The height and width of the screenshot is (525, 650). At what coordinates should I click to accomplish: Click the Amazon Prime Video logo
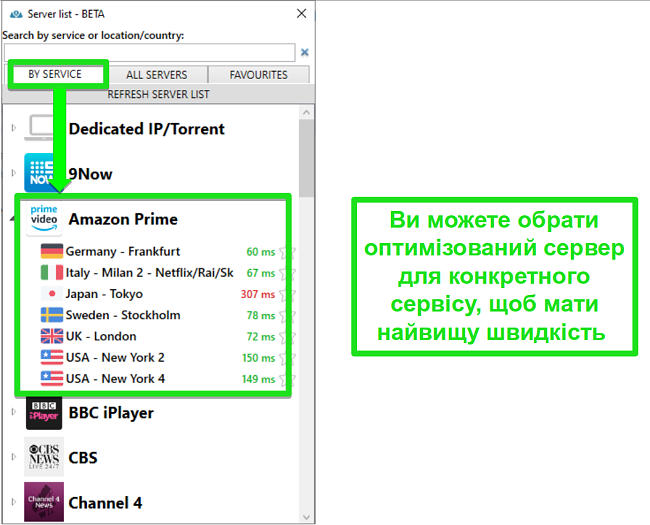coord(44,219)
